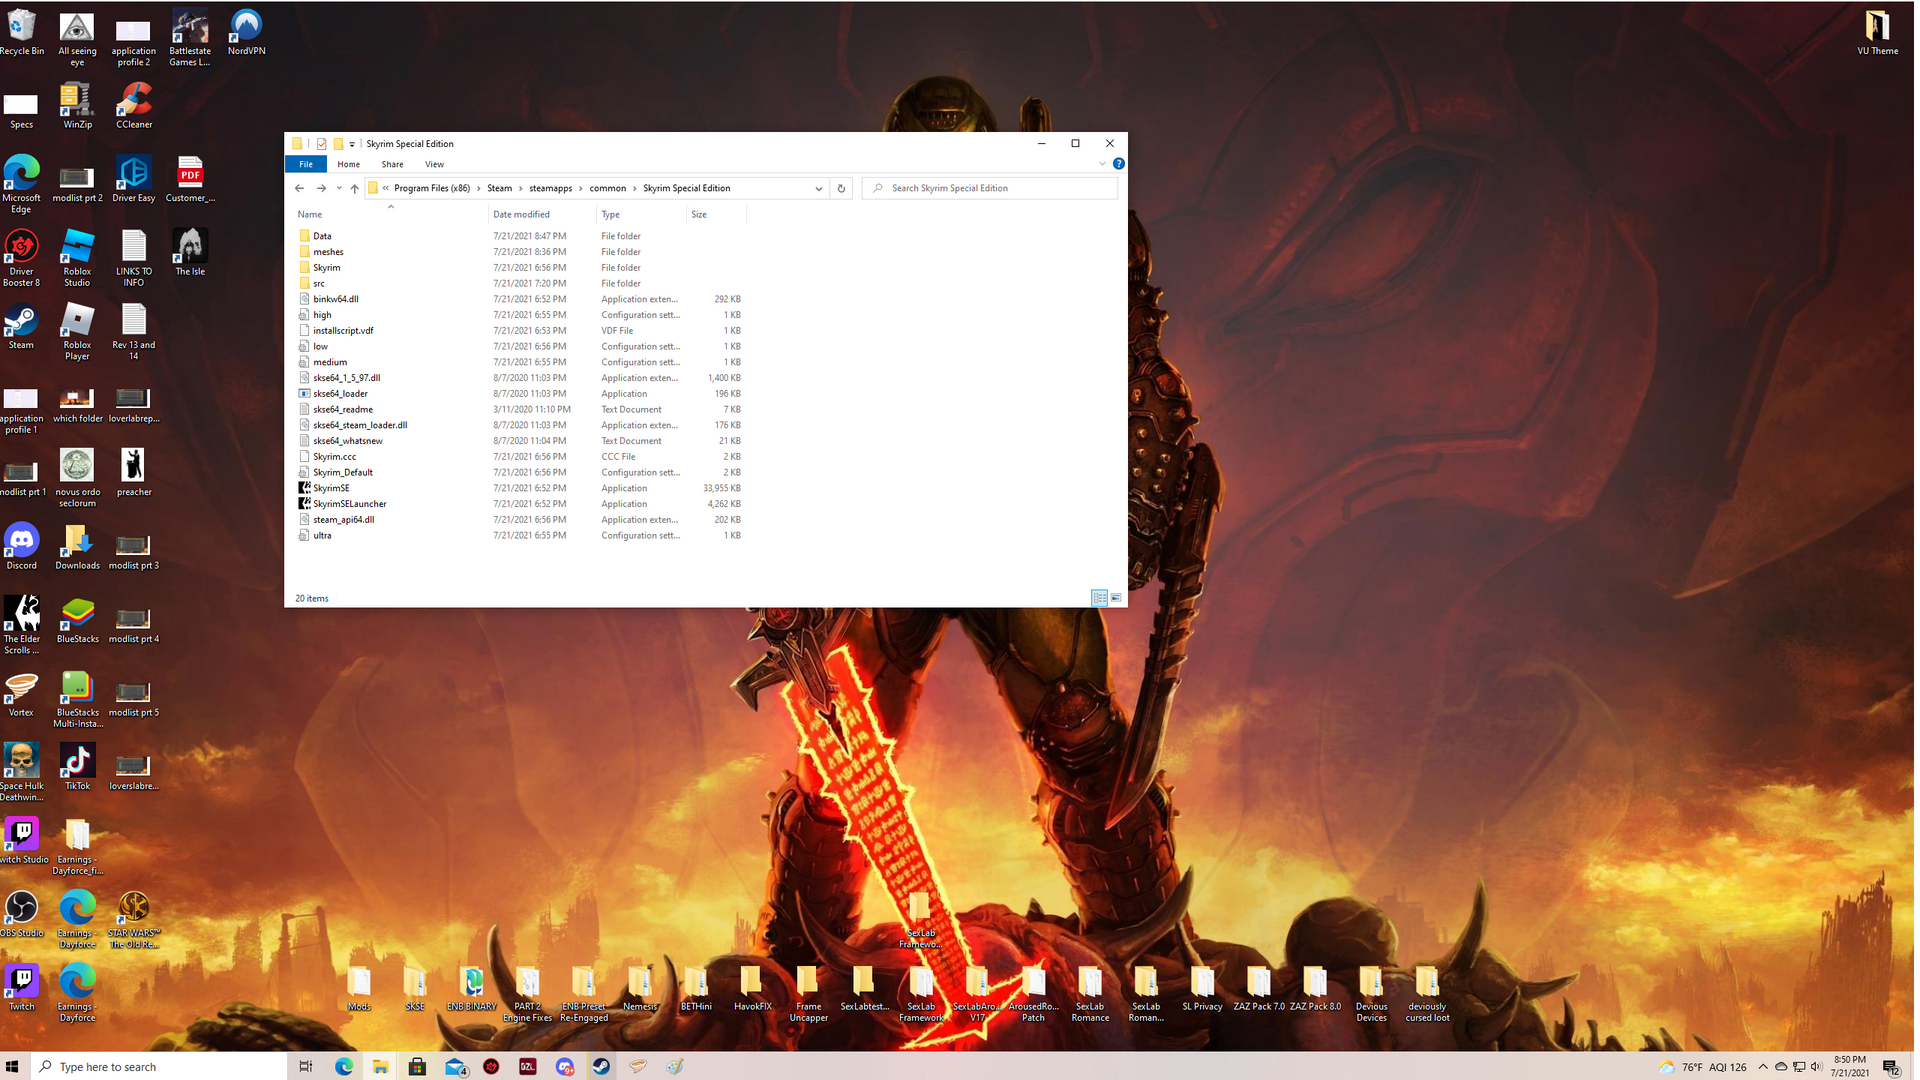Refresh the Skyrim Special Edition folder
This screenshot has width=1920, height=1080.
click(x=841, y=188)
